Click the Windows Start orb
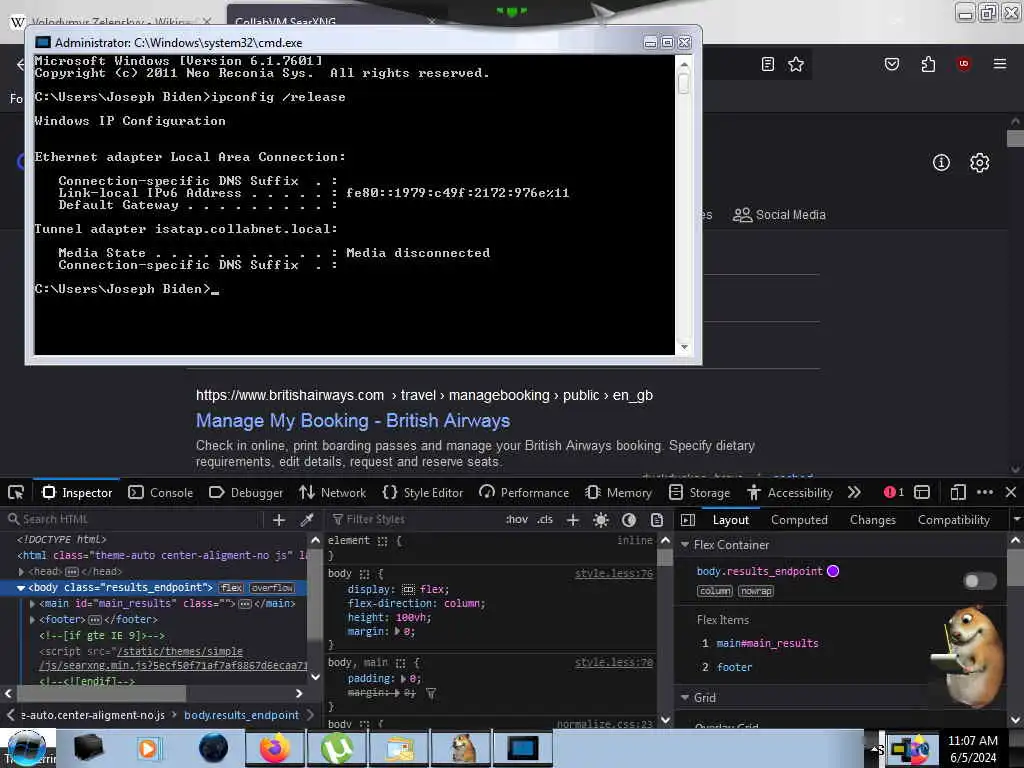The width and height of the screenshot is (1024, 768). (27, 748)
